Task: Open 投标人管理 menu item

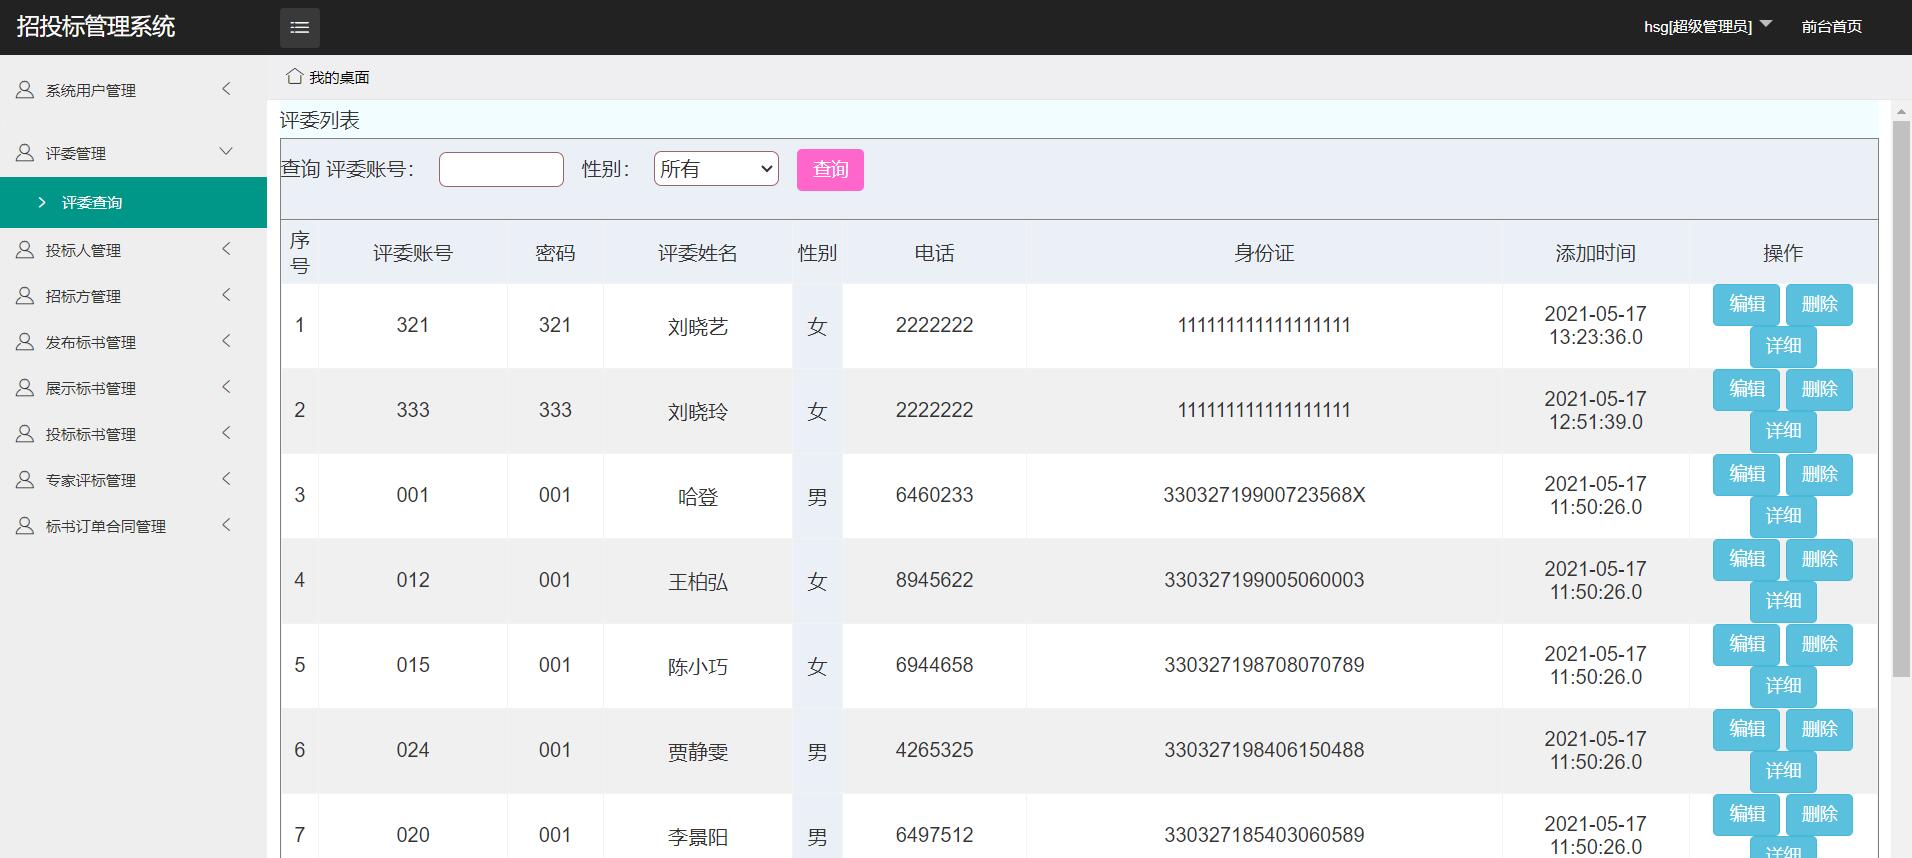Action: tap(133, 250)
